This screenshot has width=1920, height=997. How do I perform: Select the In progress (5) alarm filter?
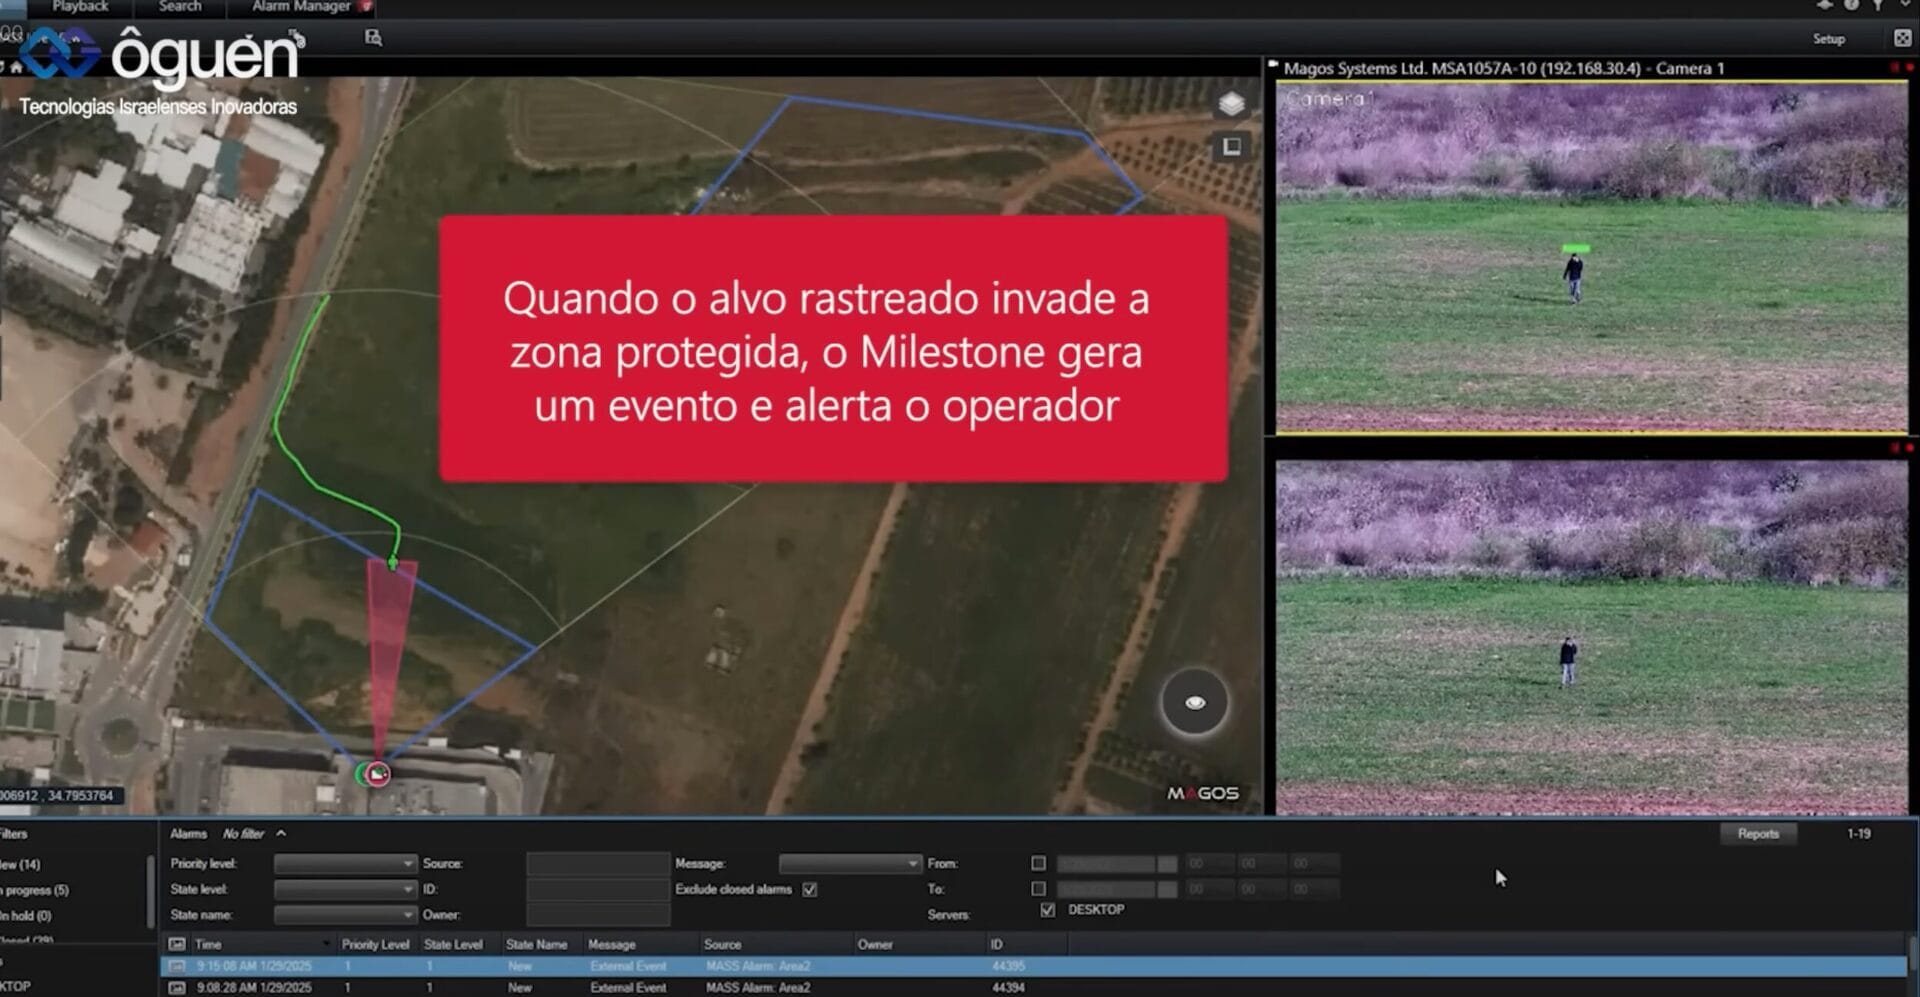35,890
